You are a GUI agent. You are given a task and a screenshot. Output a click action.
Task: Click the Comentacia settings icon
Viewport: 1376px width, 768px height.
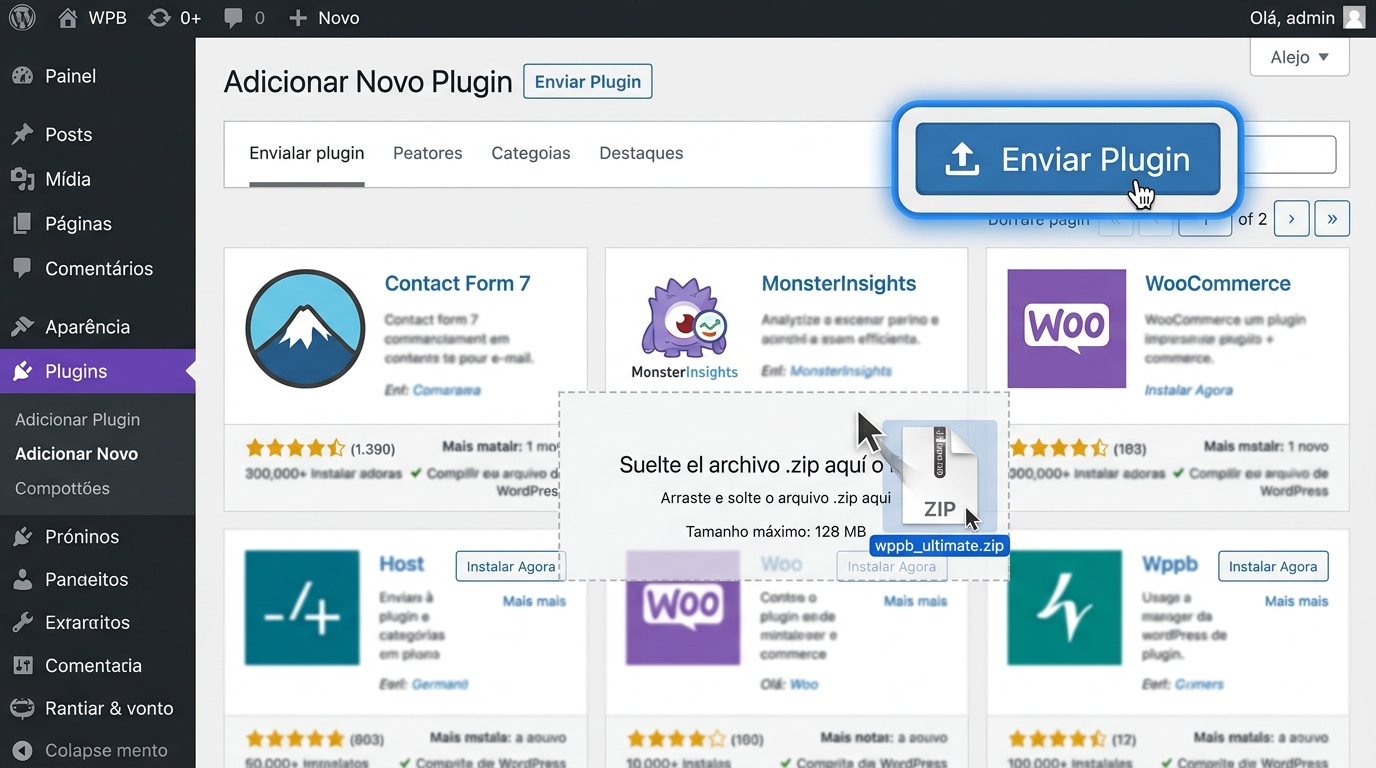22,665
